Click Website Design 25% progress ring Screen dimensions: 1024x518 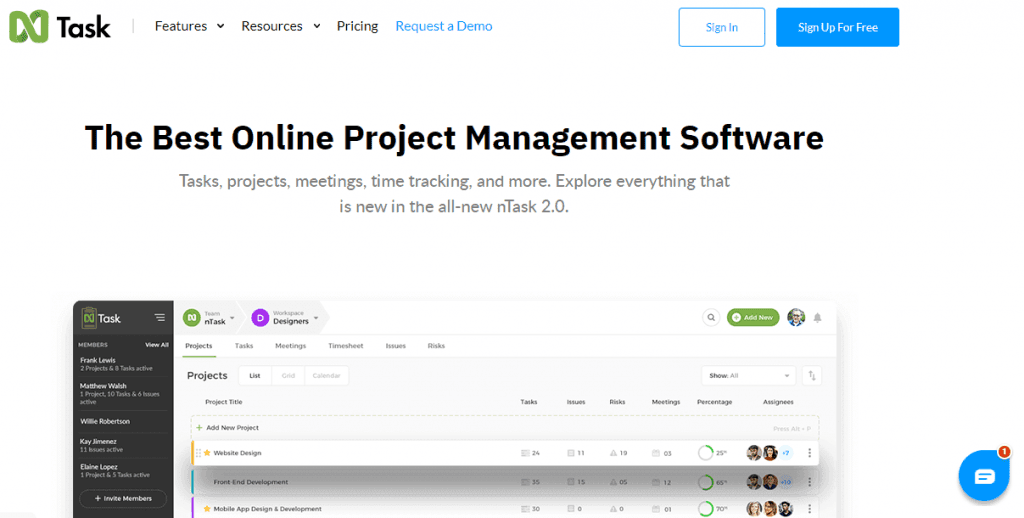(705, 453)
